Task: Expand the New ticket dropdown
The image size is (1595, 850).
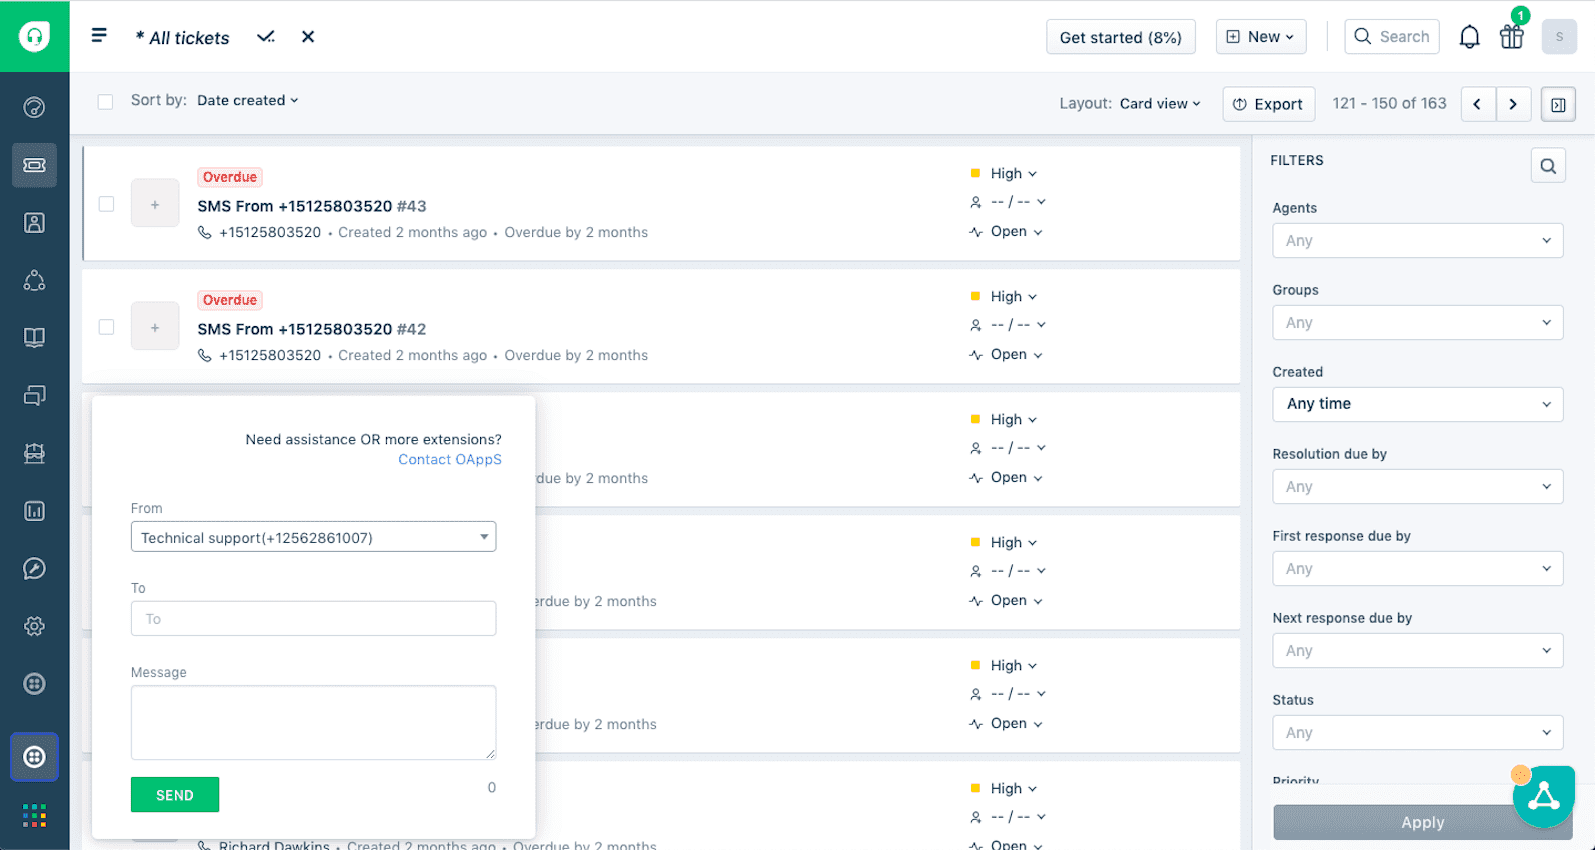Action: pos(1261,37)
